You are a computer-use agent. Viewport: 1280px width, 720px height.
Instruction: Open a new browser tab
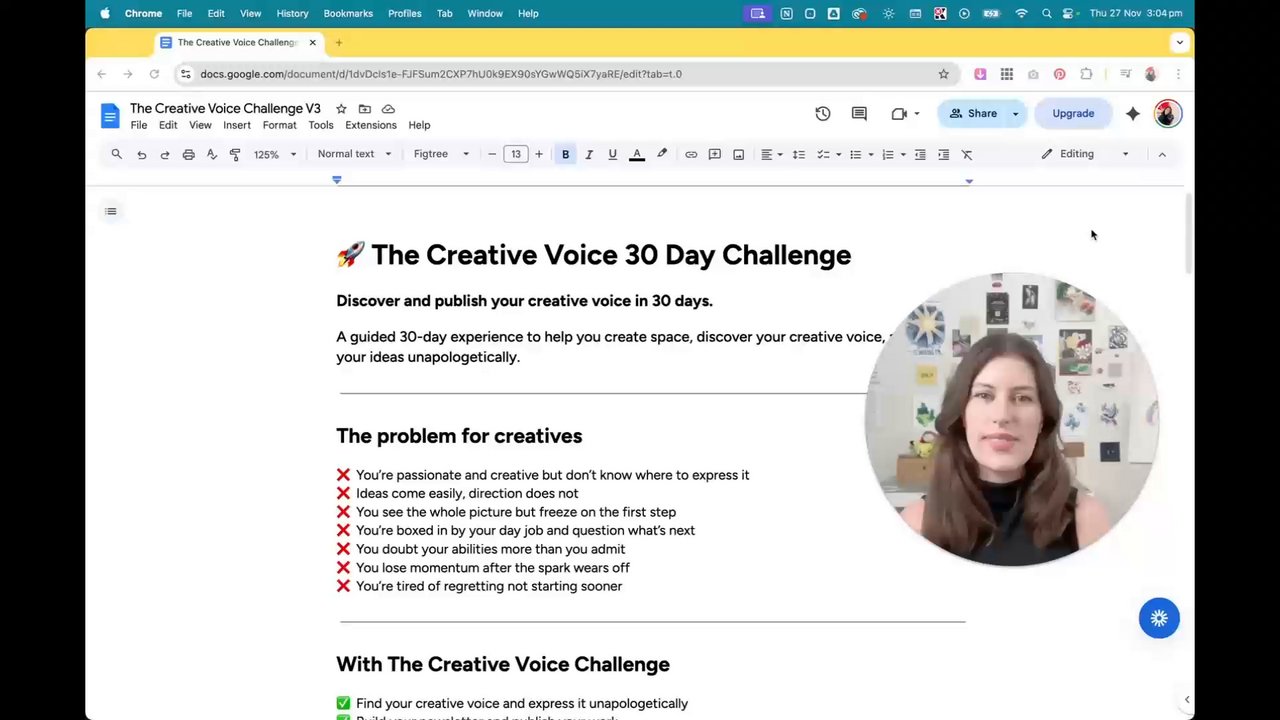339,43
